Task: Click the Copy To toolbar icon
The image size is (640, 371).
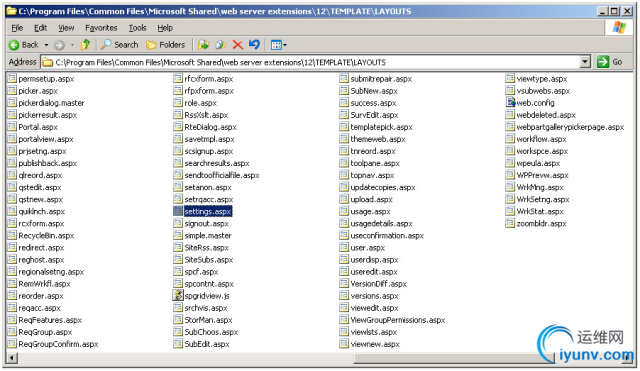Action: pos(220,44)
